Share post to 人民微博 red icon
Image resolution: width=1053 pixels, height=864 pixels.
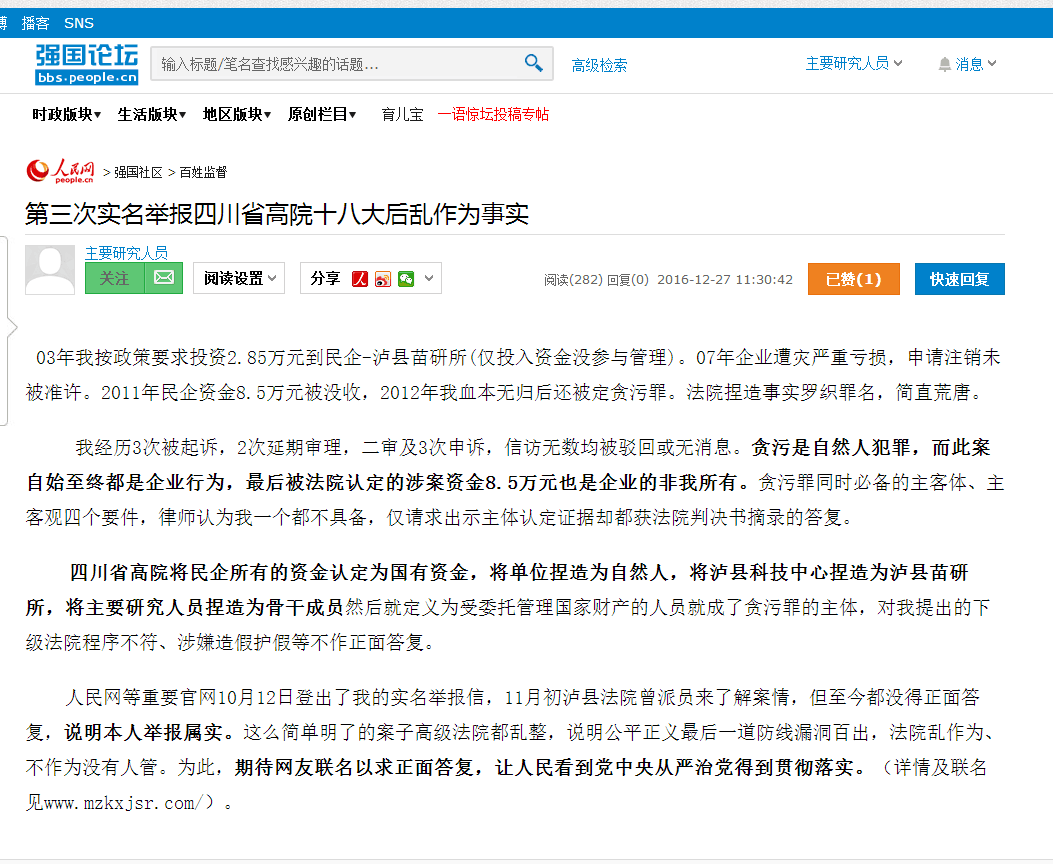point(360,279)
